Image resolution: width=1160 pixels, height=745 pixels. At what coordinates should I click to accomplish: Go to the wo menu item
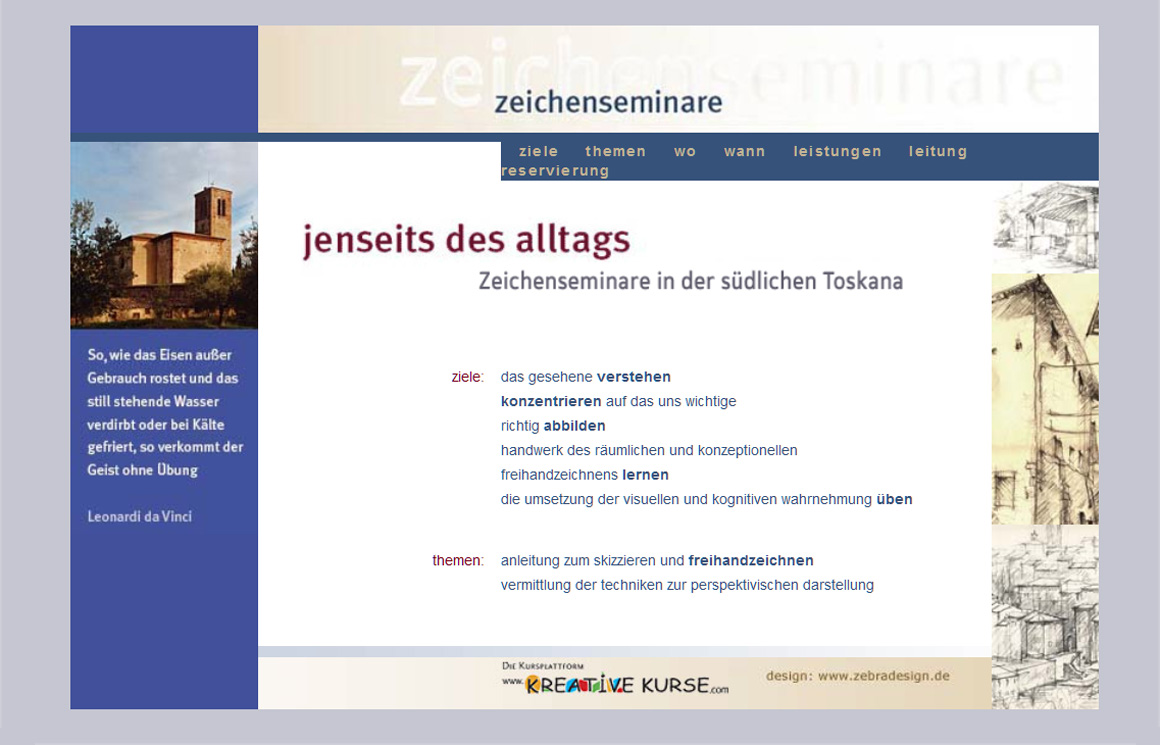click(x=685, y=152)
